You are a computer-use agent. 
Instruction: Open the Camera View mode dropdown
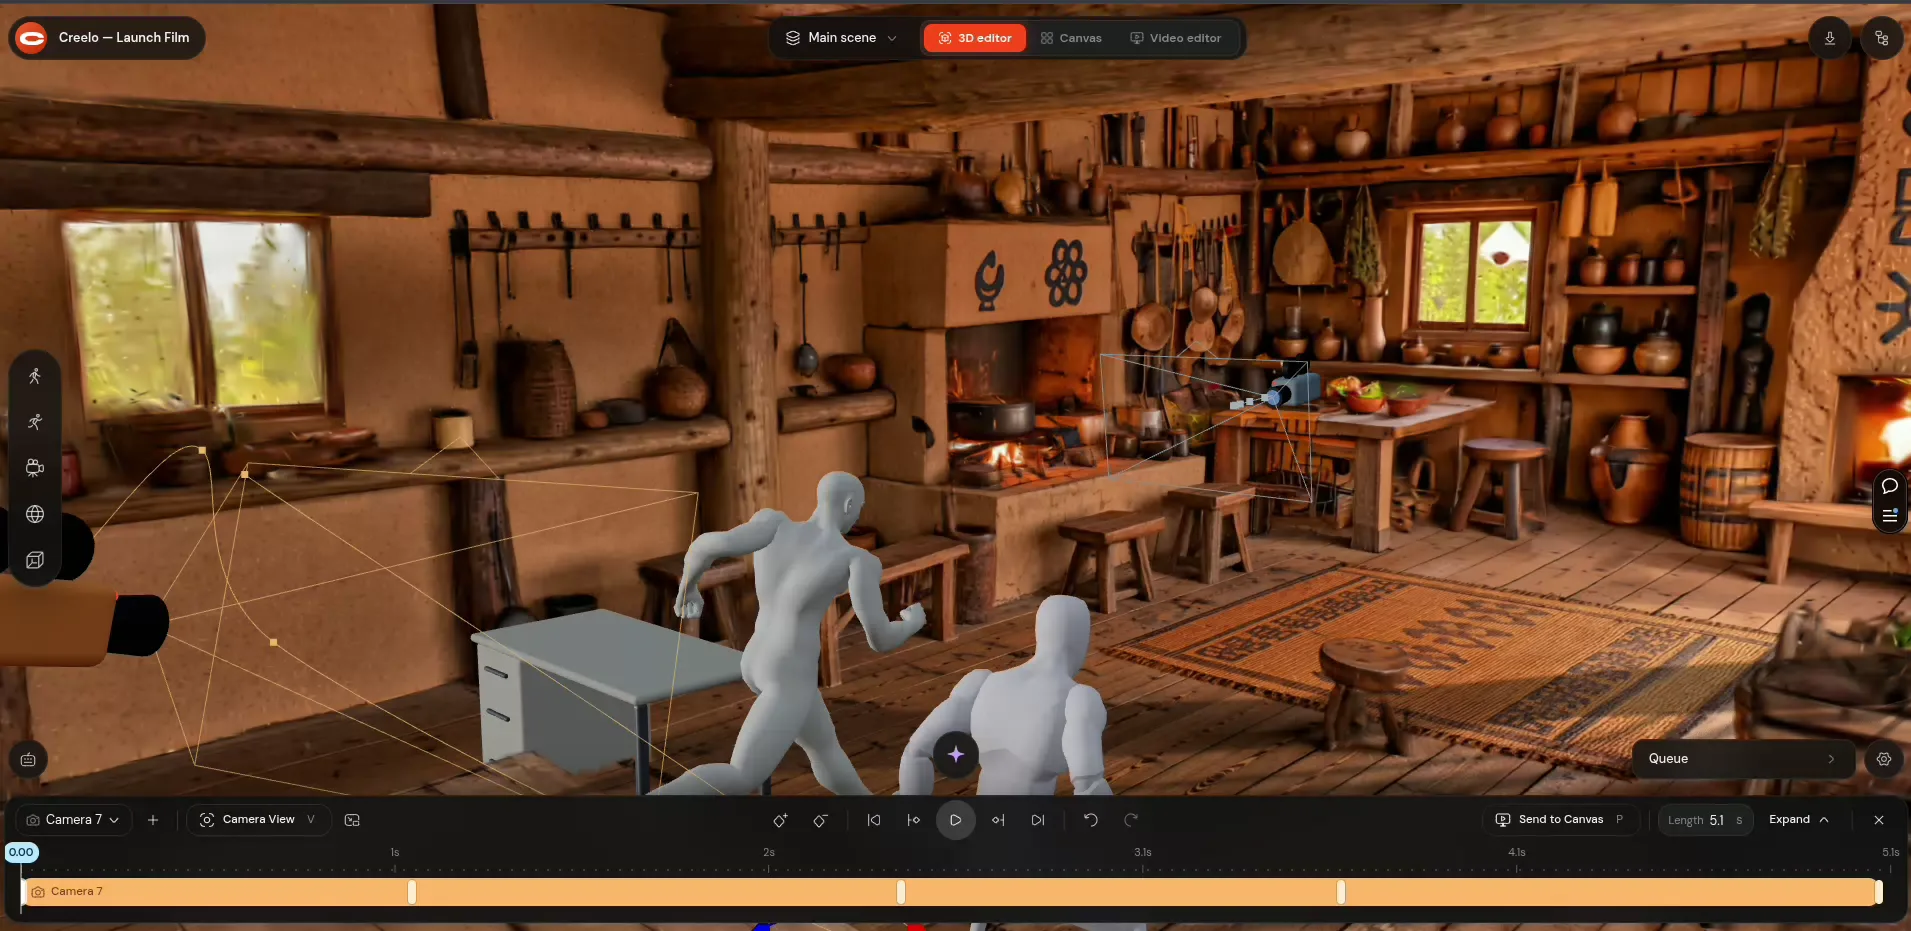(x=259, y=820)
